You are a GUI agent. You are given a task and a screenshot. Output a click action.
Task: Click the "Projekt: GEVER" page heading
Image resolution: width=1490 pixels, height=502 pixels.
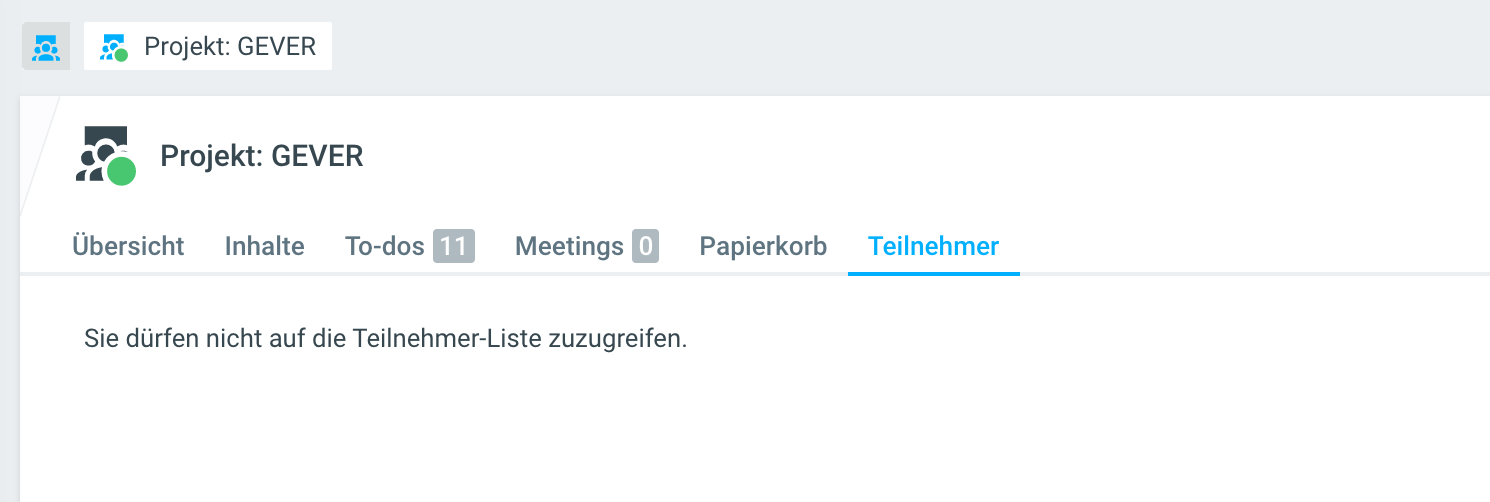[x=262, y=156]
